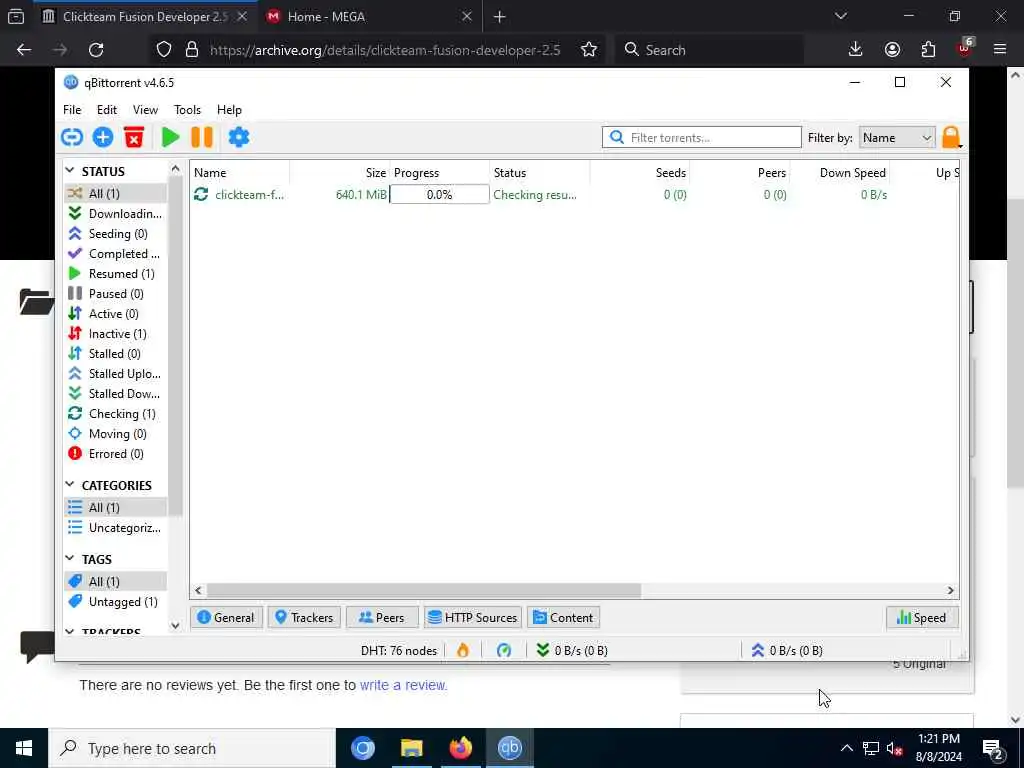This screenshot has width=1024, height=768.
Task: Switch to the General tab
Action: pos(226,617)
